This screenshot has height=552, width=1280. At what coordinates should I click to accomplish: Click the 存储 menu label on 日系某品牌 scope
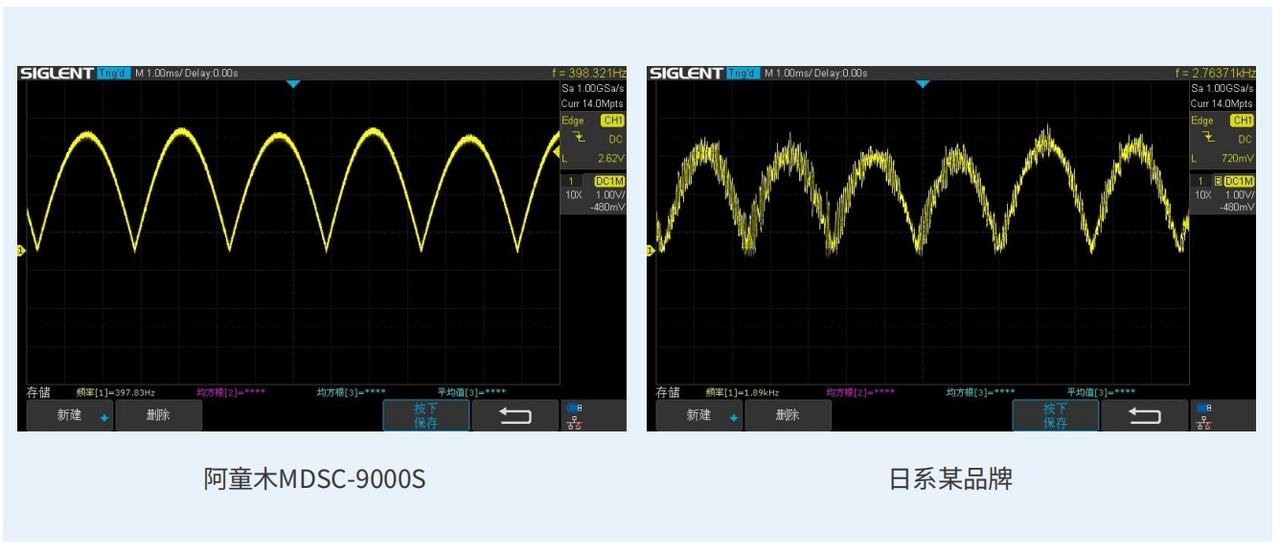click(667, 393)
